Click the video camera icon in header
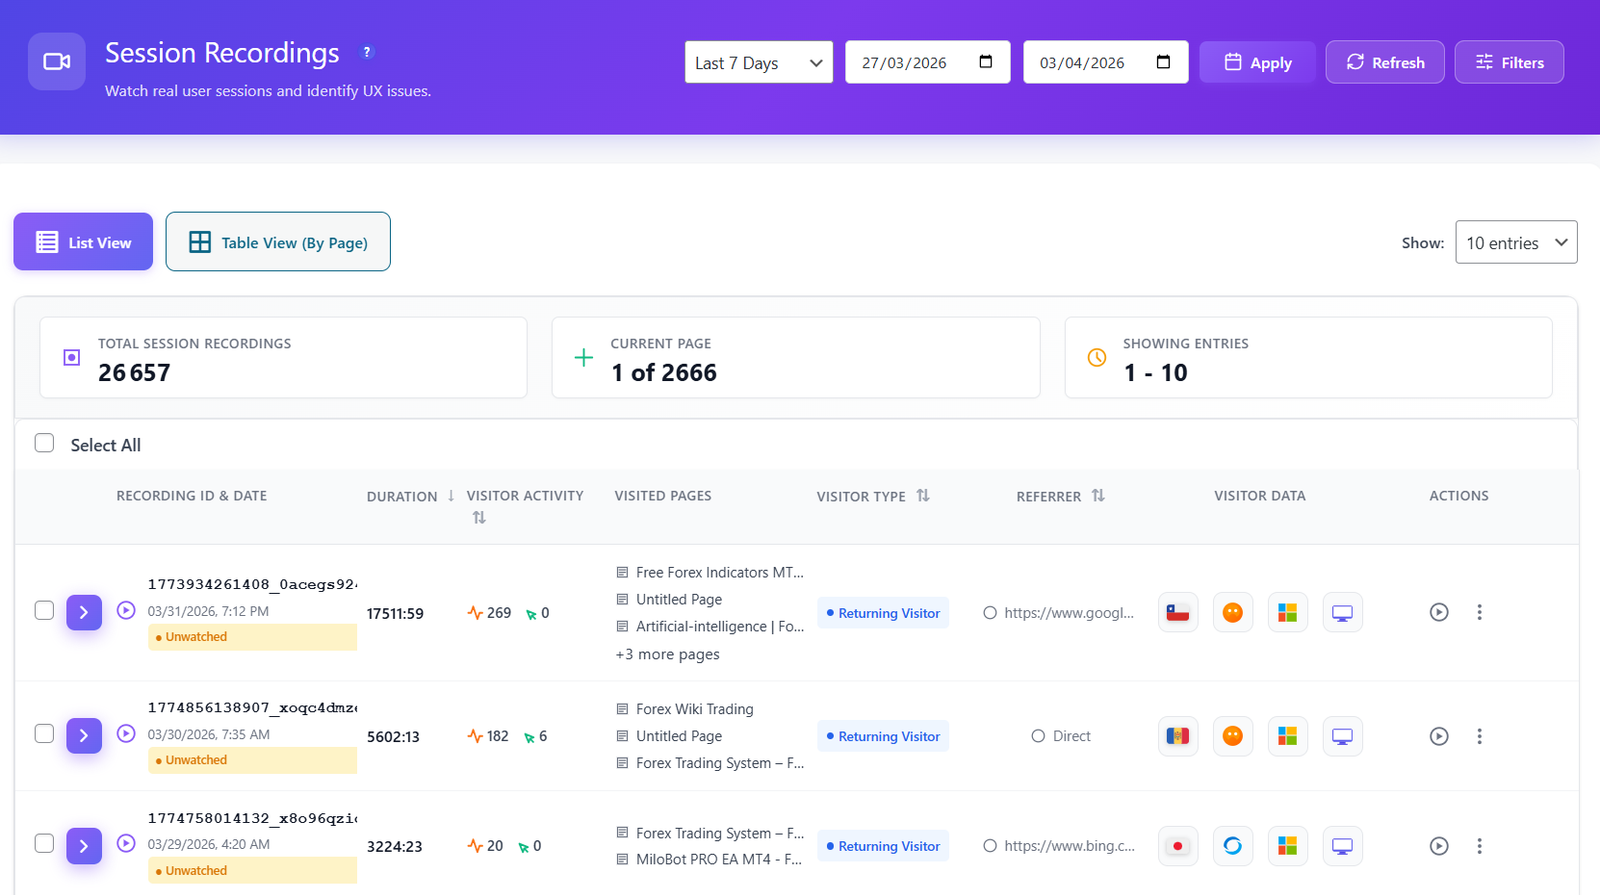 click(57, 62)
